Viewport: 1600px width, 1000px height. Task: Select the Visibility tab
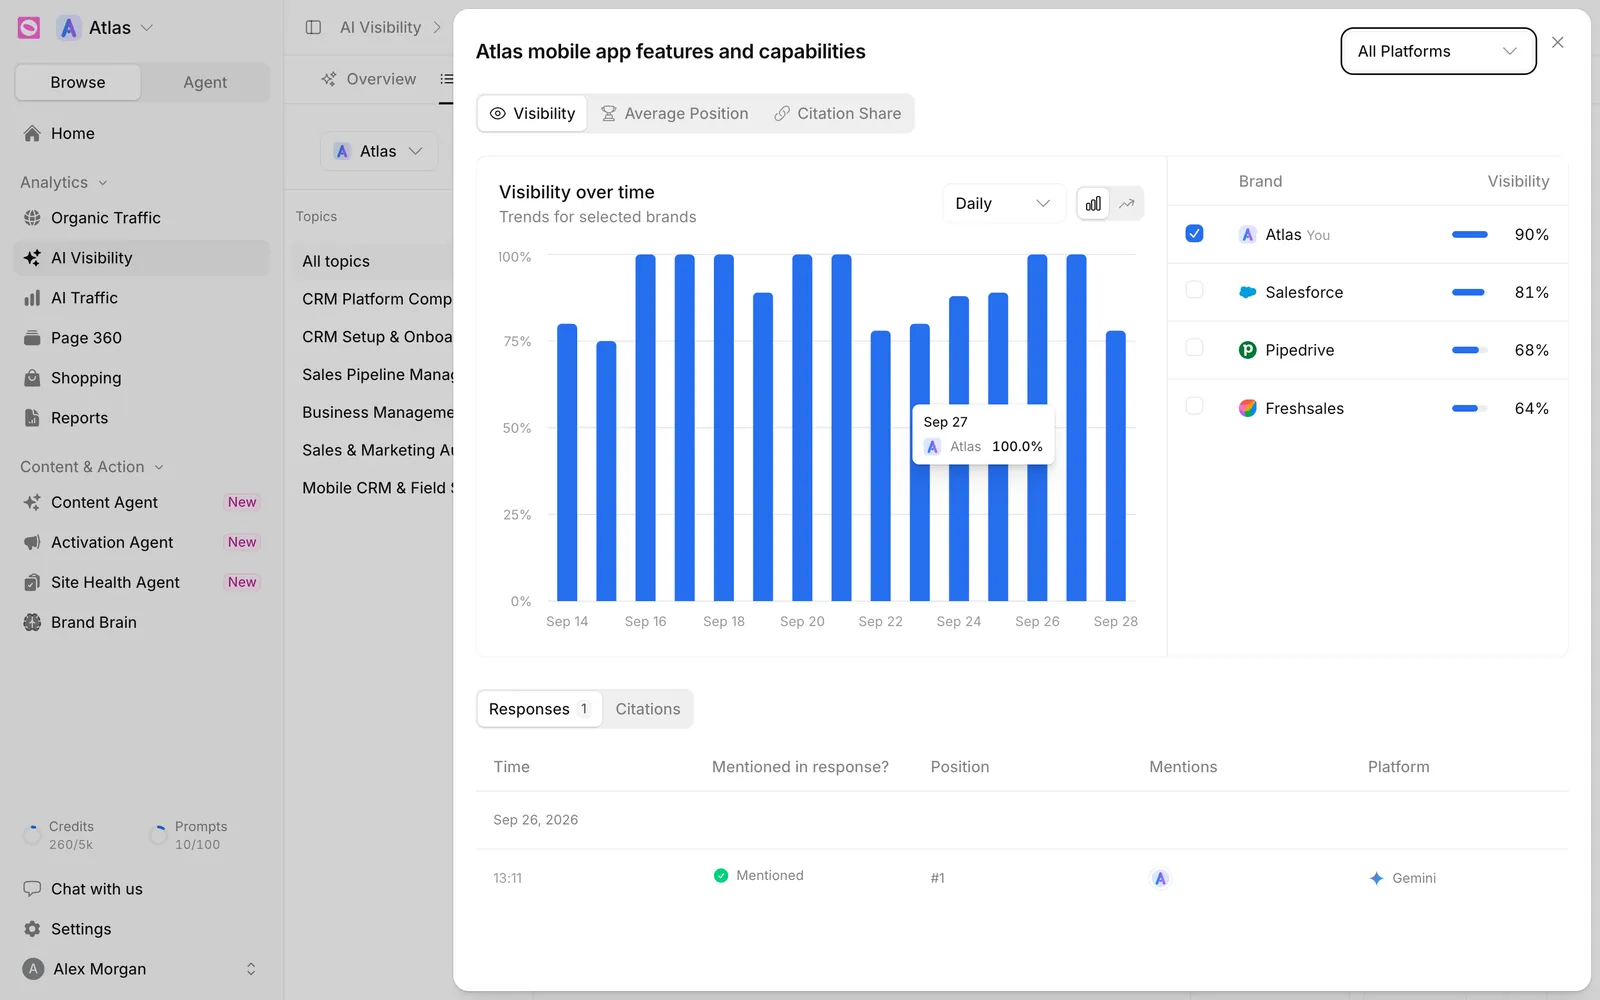click(x=532, y=113)
